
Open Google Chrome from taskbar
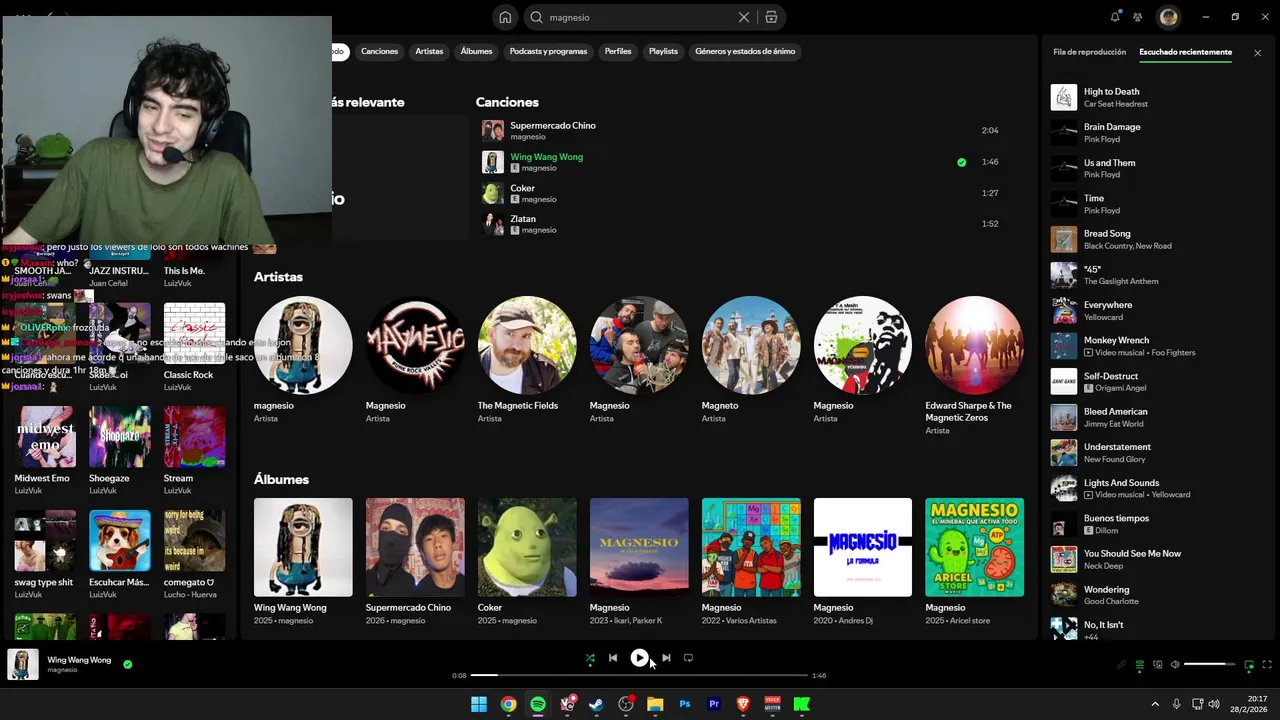click(508, 704)
